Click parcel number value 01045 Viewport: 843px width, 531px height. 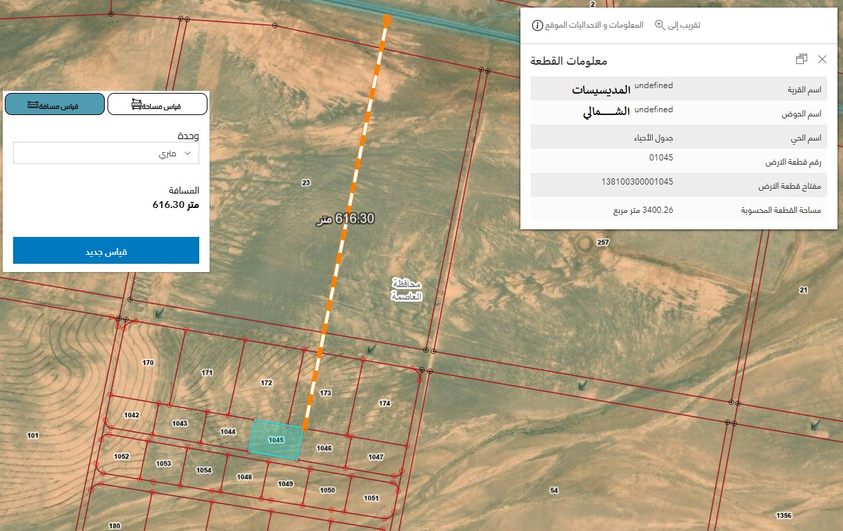tap(661, 157)
